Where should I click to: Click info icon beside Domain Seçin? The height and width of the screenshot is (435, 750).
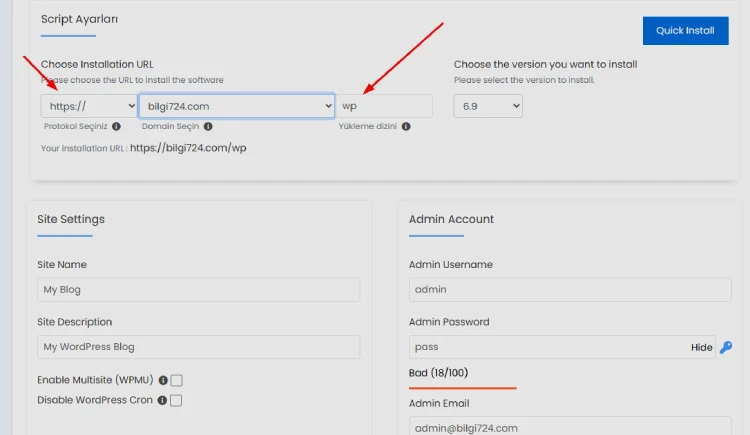click(x=208, y=127)
